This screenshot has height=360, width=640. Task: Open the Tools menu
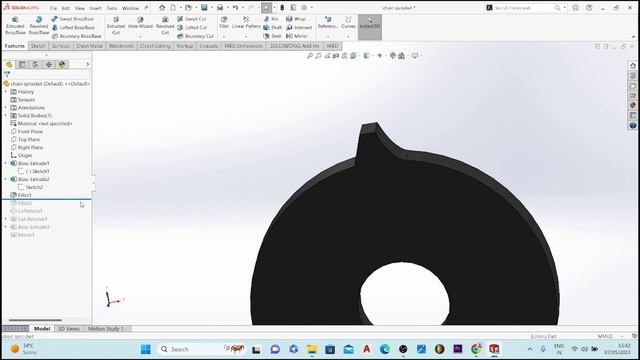[x=112, y=8]
